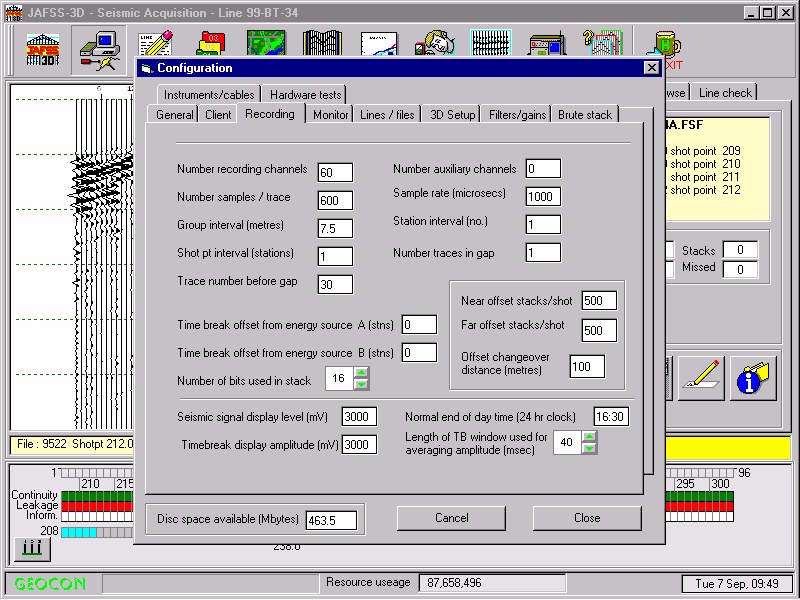800x600 pixels.
Task: Click Resource useage value 87,658,496
Action: [492, 583]
